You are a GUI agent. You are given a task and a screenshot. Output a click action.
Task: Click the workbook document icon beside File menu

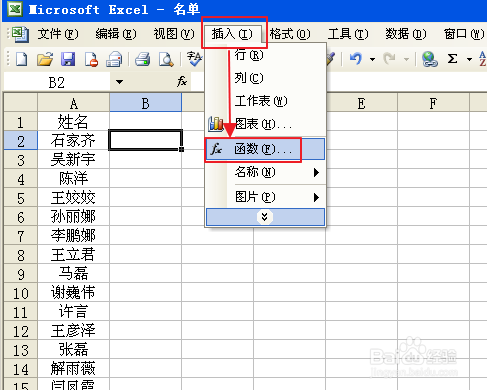(x=21, y=34)
